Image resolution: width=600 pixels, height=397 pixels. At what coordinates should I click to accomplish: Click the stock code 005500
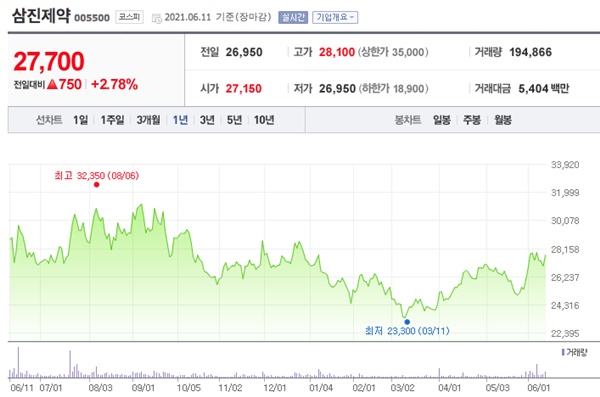(x=92, y=18)
